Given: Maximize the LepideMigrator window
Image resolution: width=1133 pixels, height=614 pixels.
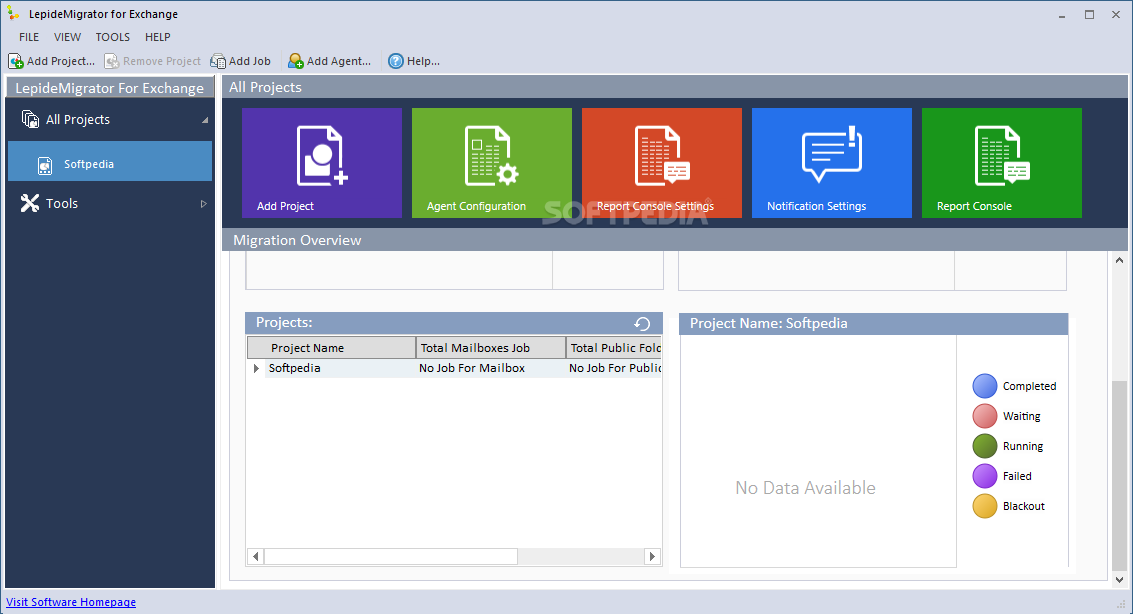Looking at the screenshot, I should tap(1089, 14).
